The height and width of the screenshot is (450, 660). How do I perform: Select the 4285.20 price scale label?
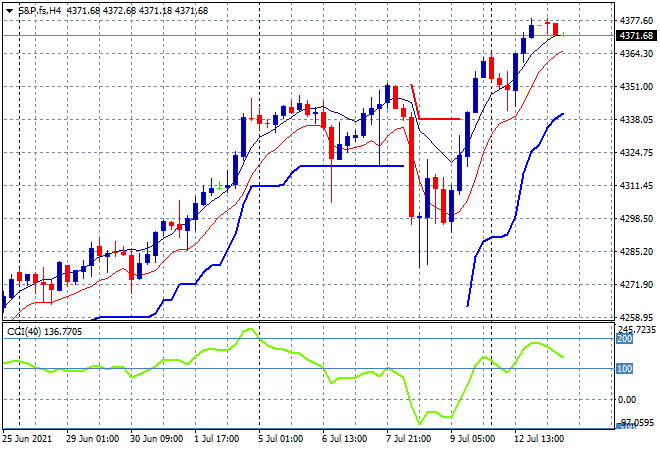pyautogui.click(x=636, y=251)
